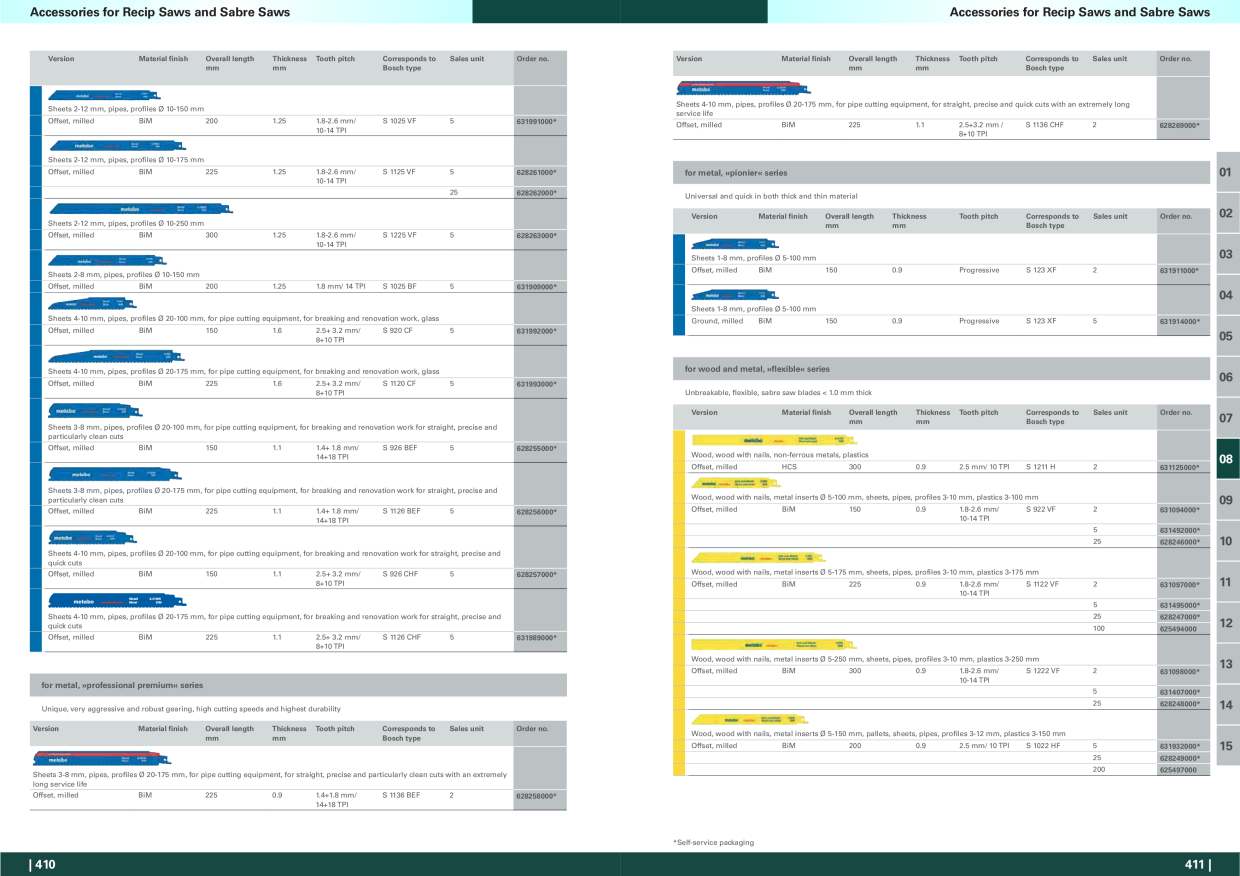This screenshot has width=1240, height=876.
Task: Click order number 628256000*
Action: pyautogui.click(x=536, y=512)
